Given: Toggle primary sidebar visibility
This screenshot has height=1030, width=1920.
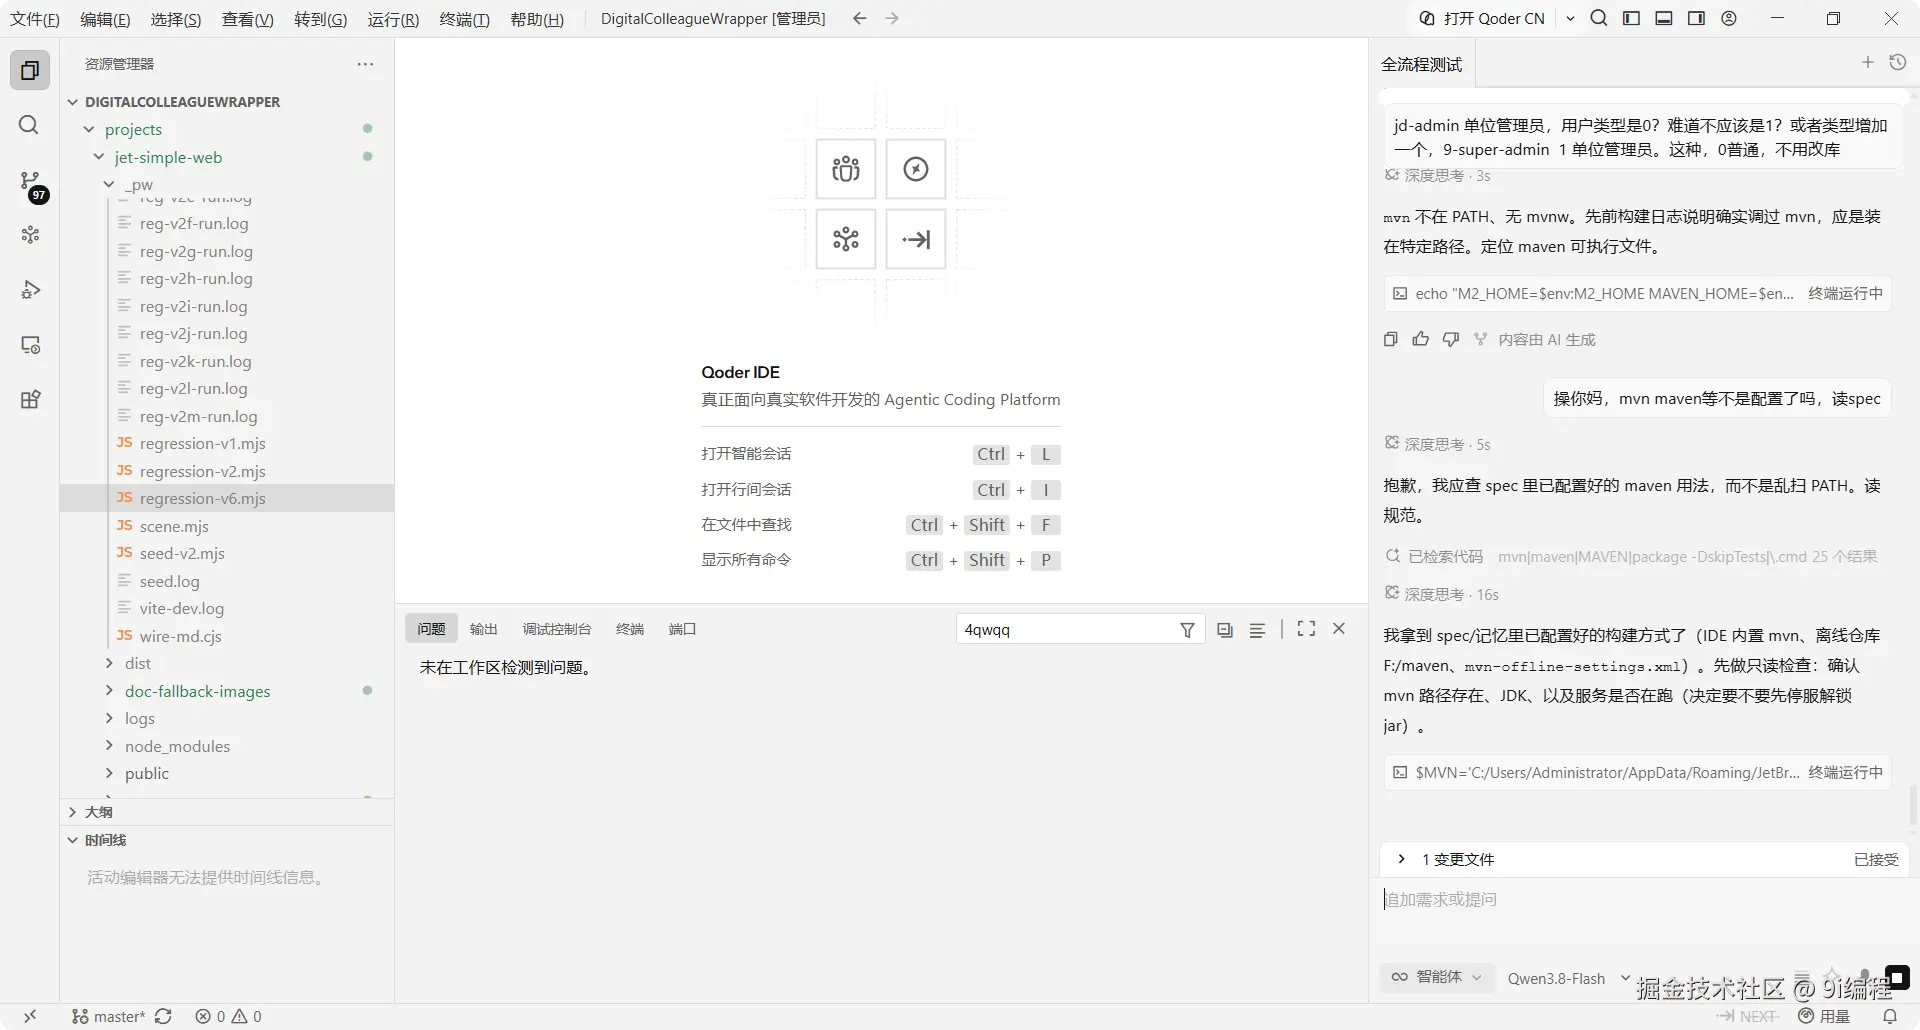Looking at the screenshot, I should coord(1631,18).
